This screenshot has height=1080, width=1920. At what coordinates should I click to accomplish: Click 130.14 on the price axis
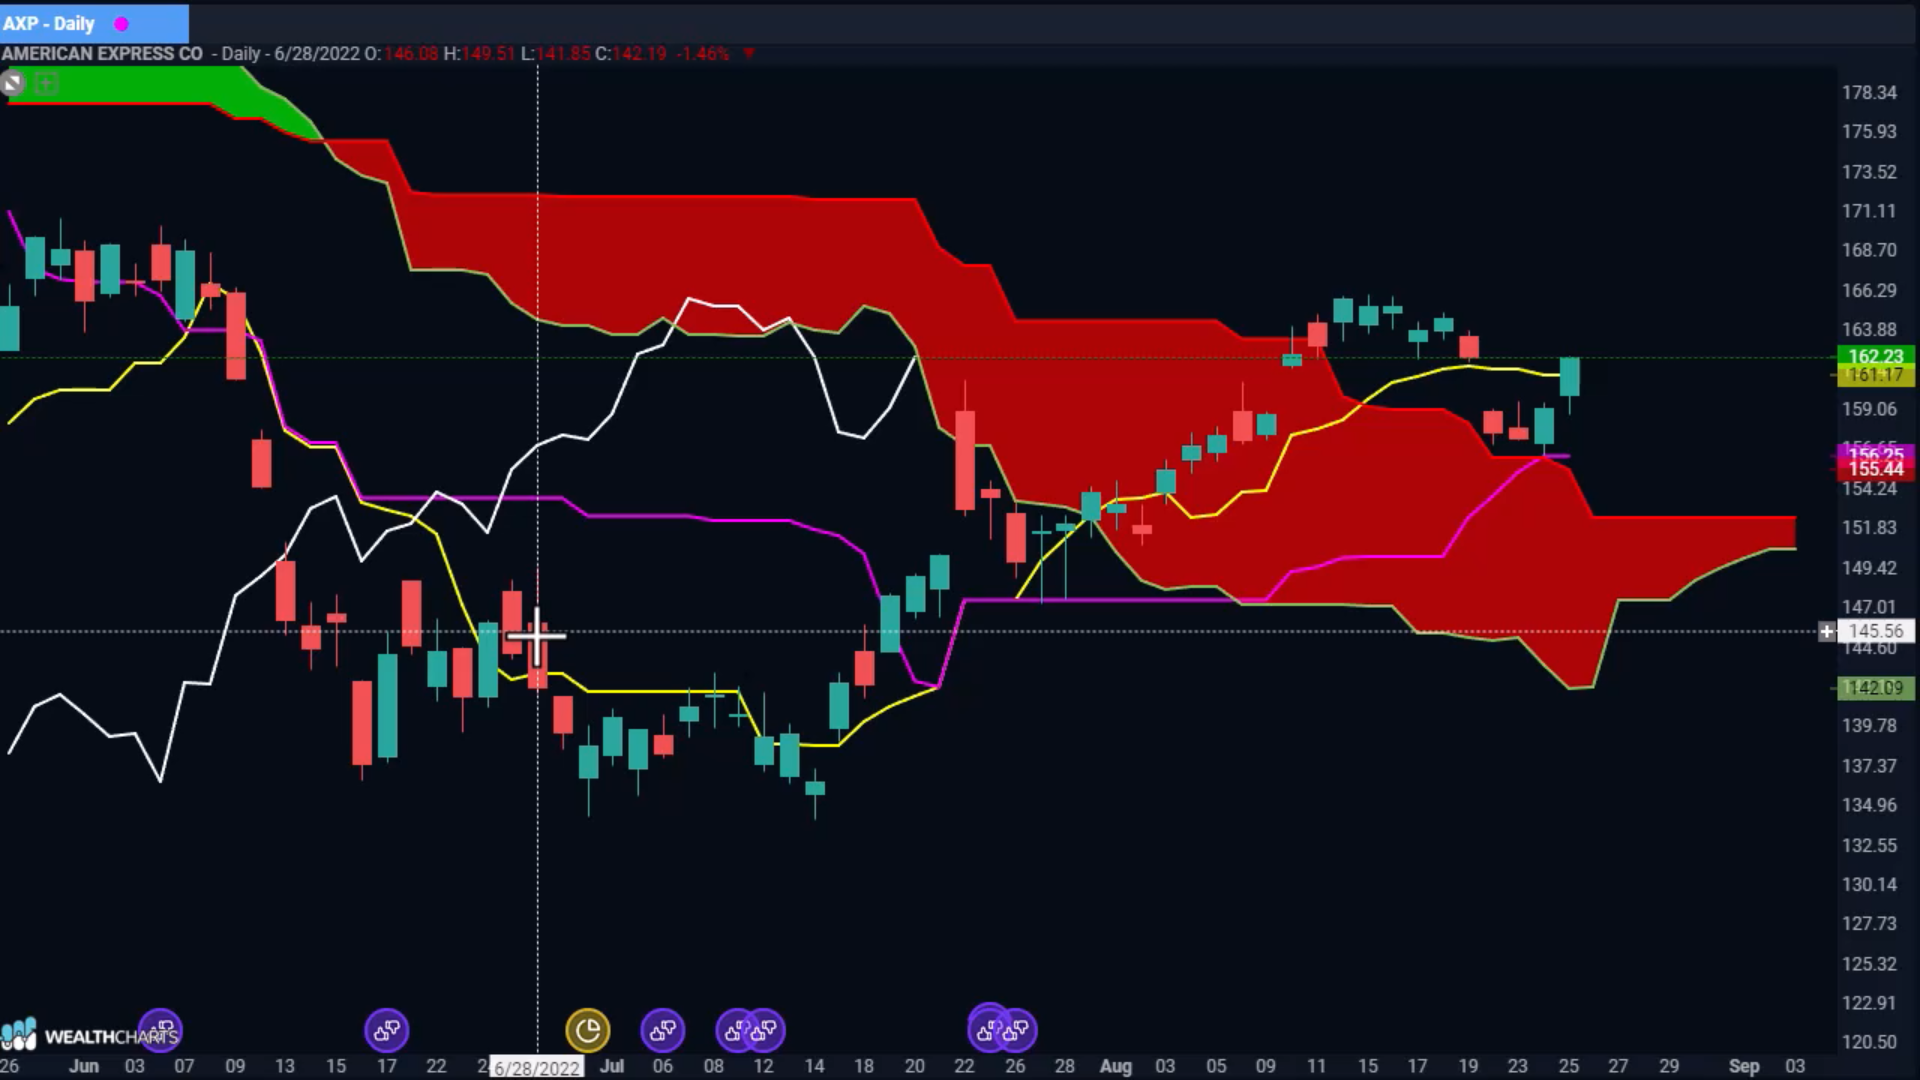[x=1869, y=884]
